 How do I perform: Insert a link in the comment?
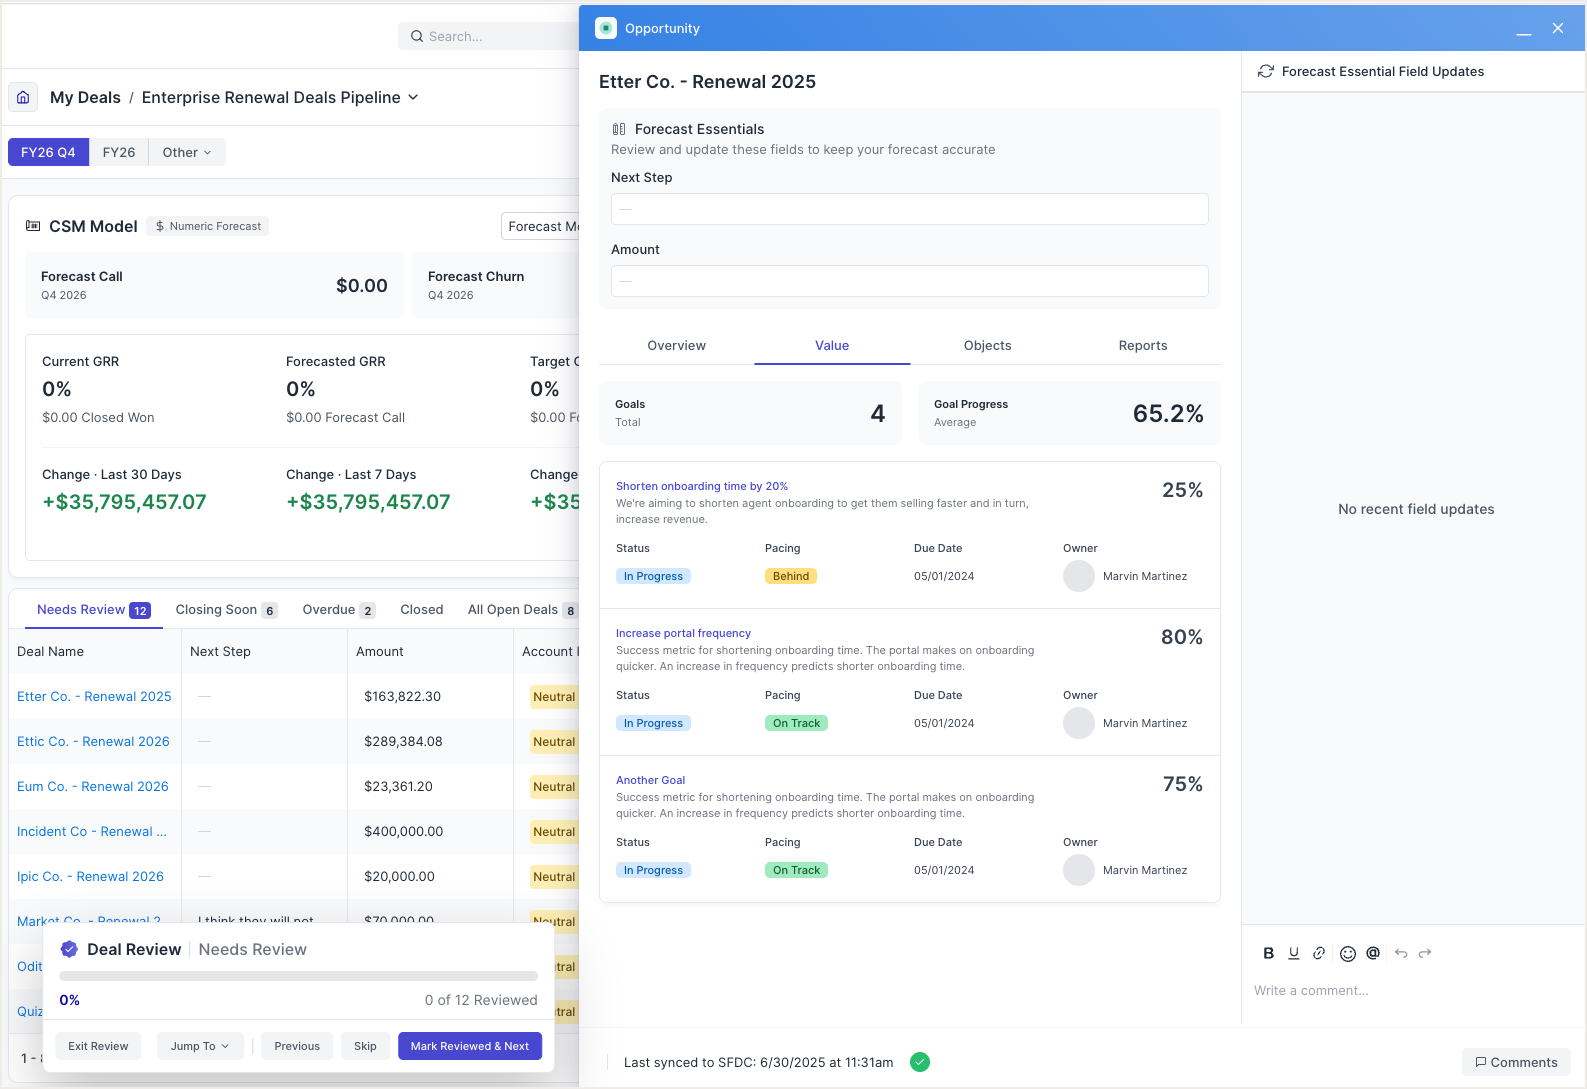click(1320, 953)
